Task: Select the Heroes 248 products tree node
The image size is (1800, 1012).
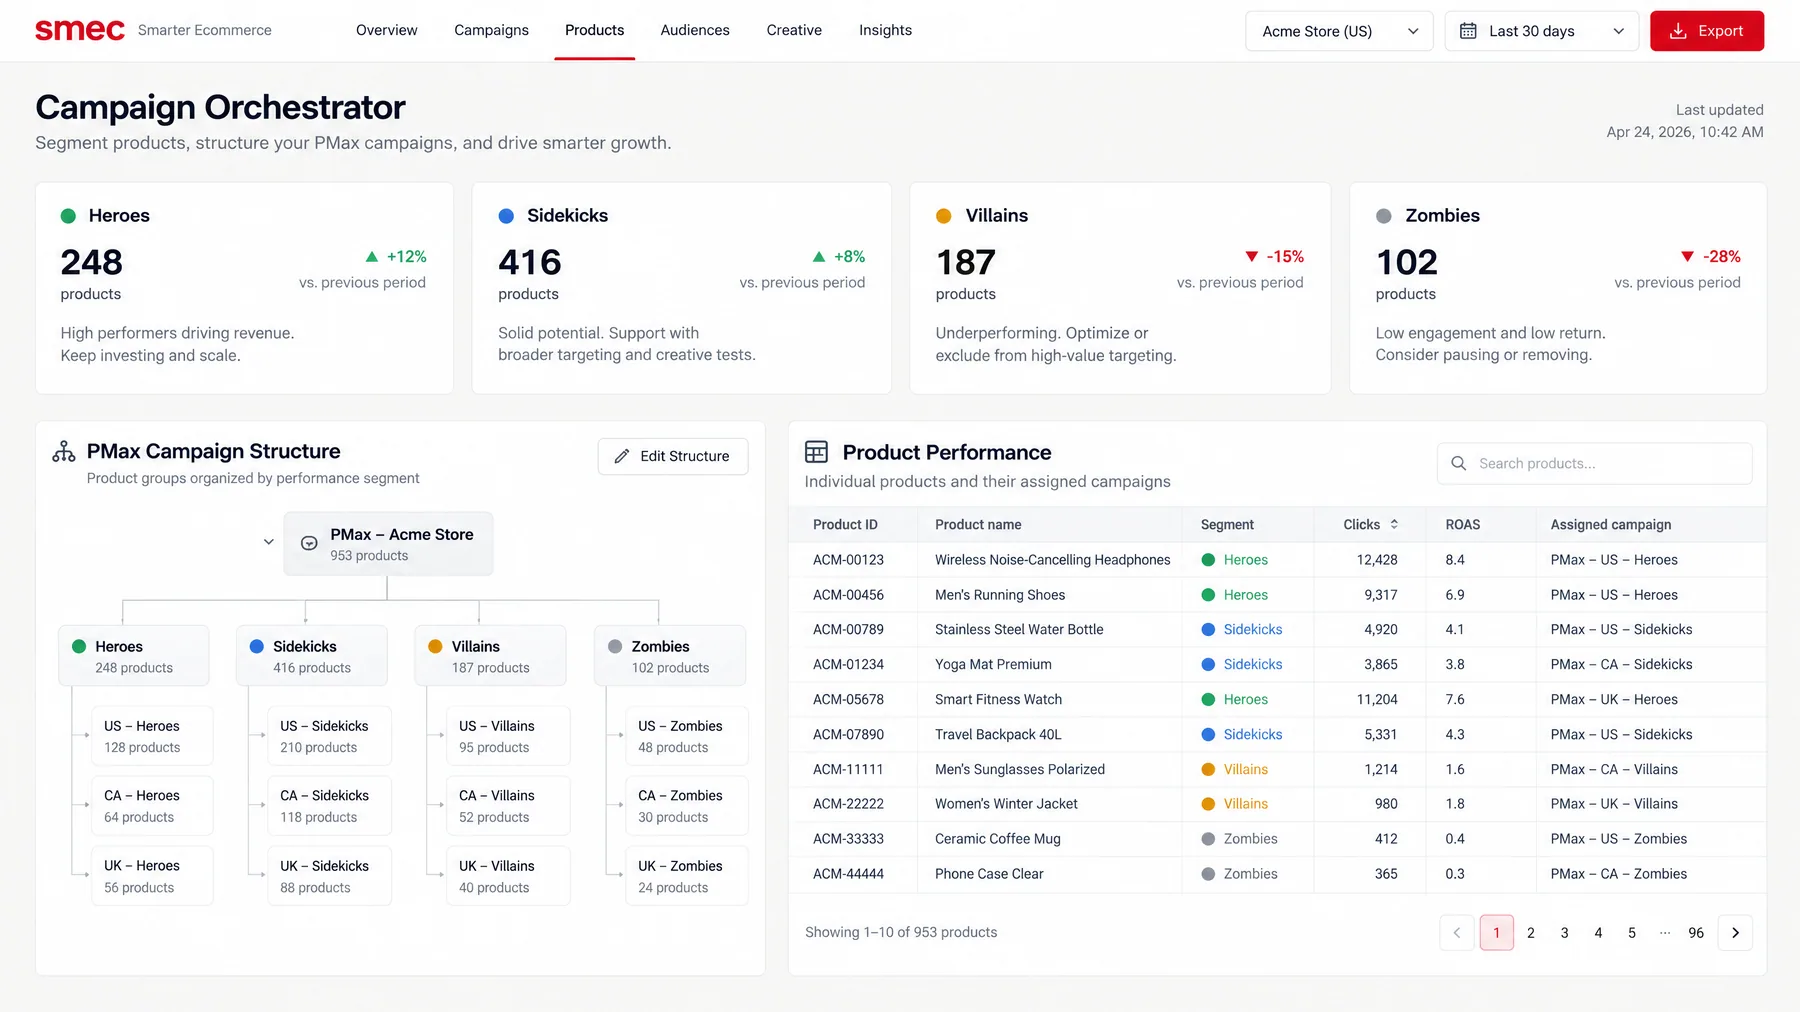Action: (134, 656)
